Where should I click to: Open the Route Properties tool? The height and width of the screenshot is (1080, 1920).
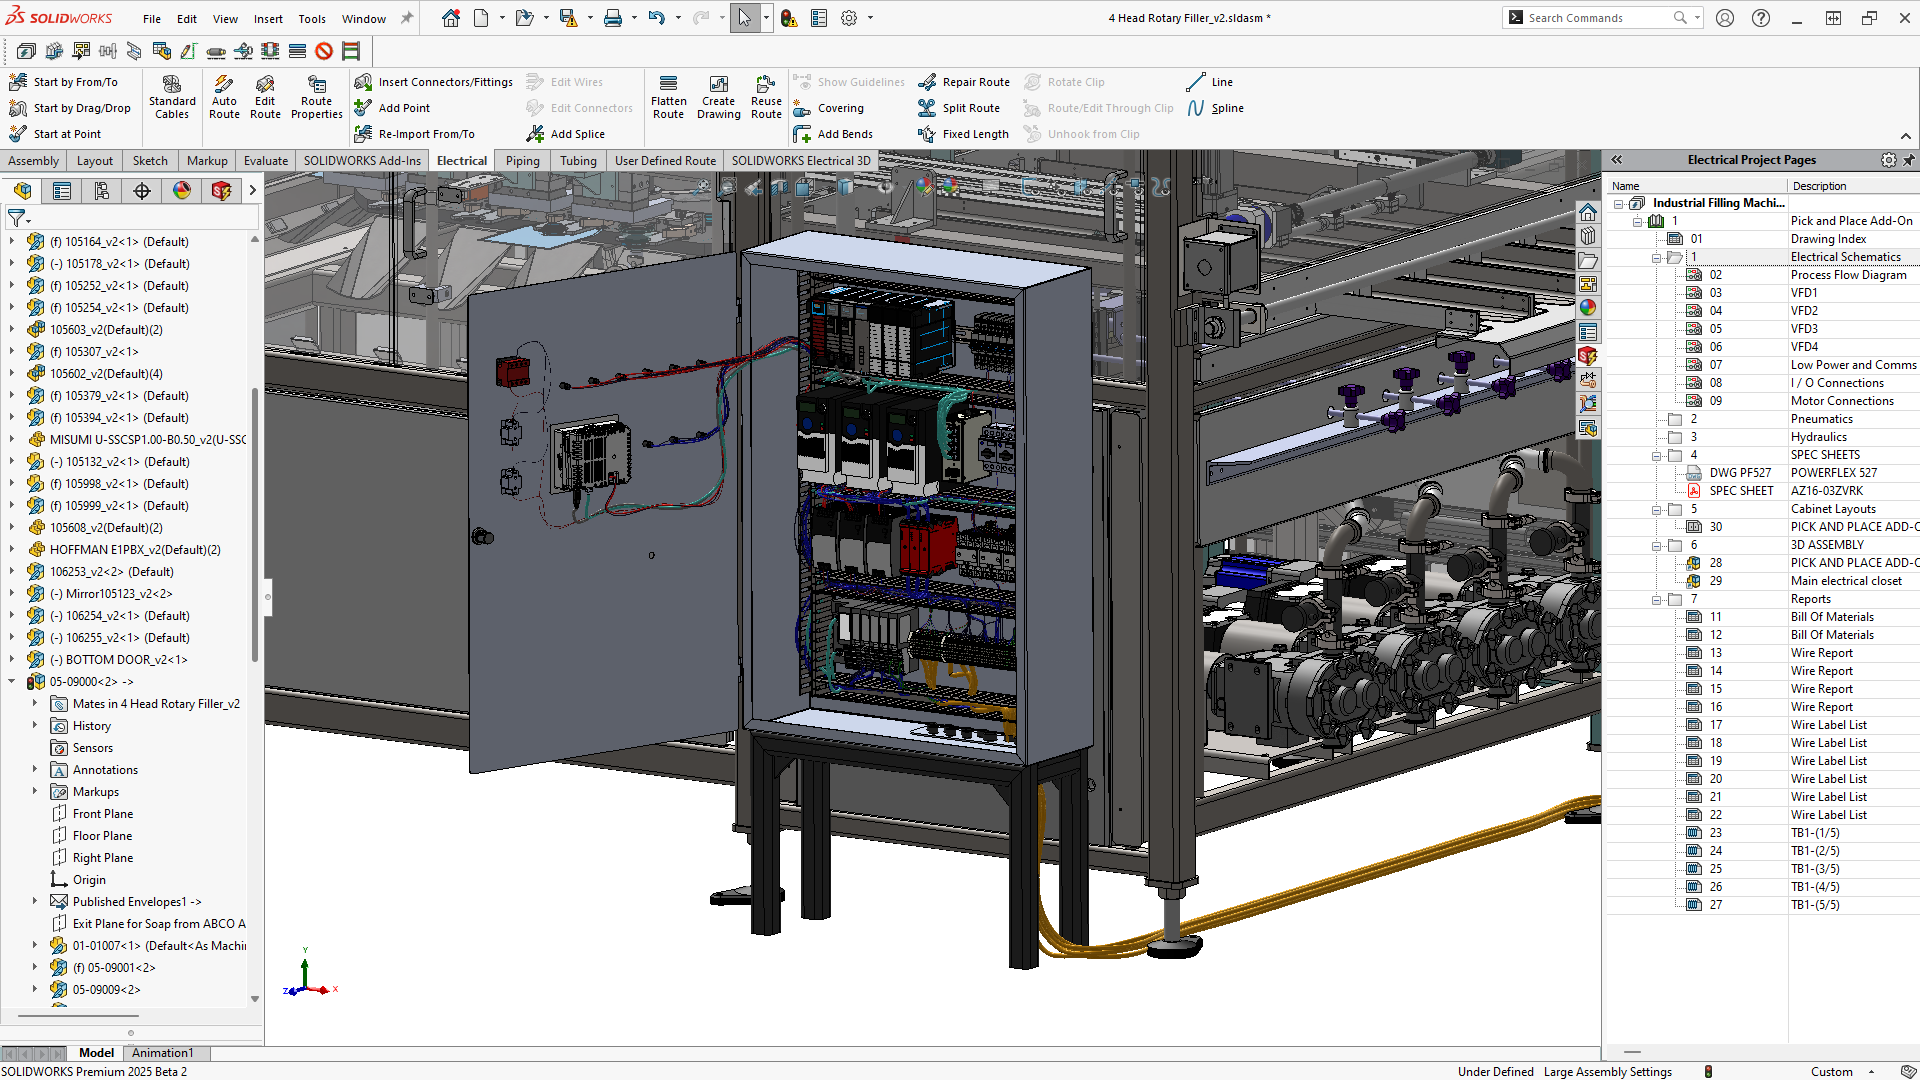[316, 97]
